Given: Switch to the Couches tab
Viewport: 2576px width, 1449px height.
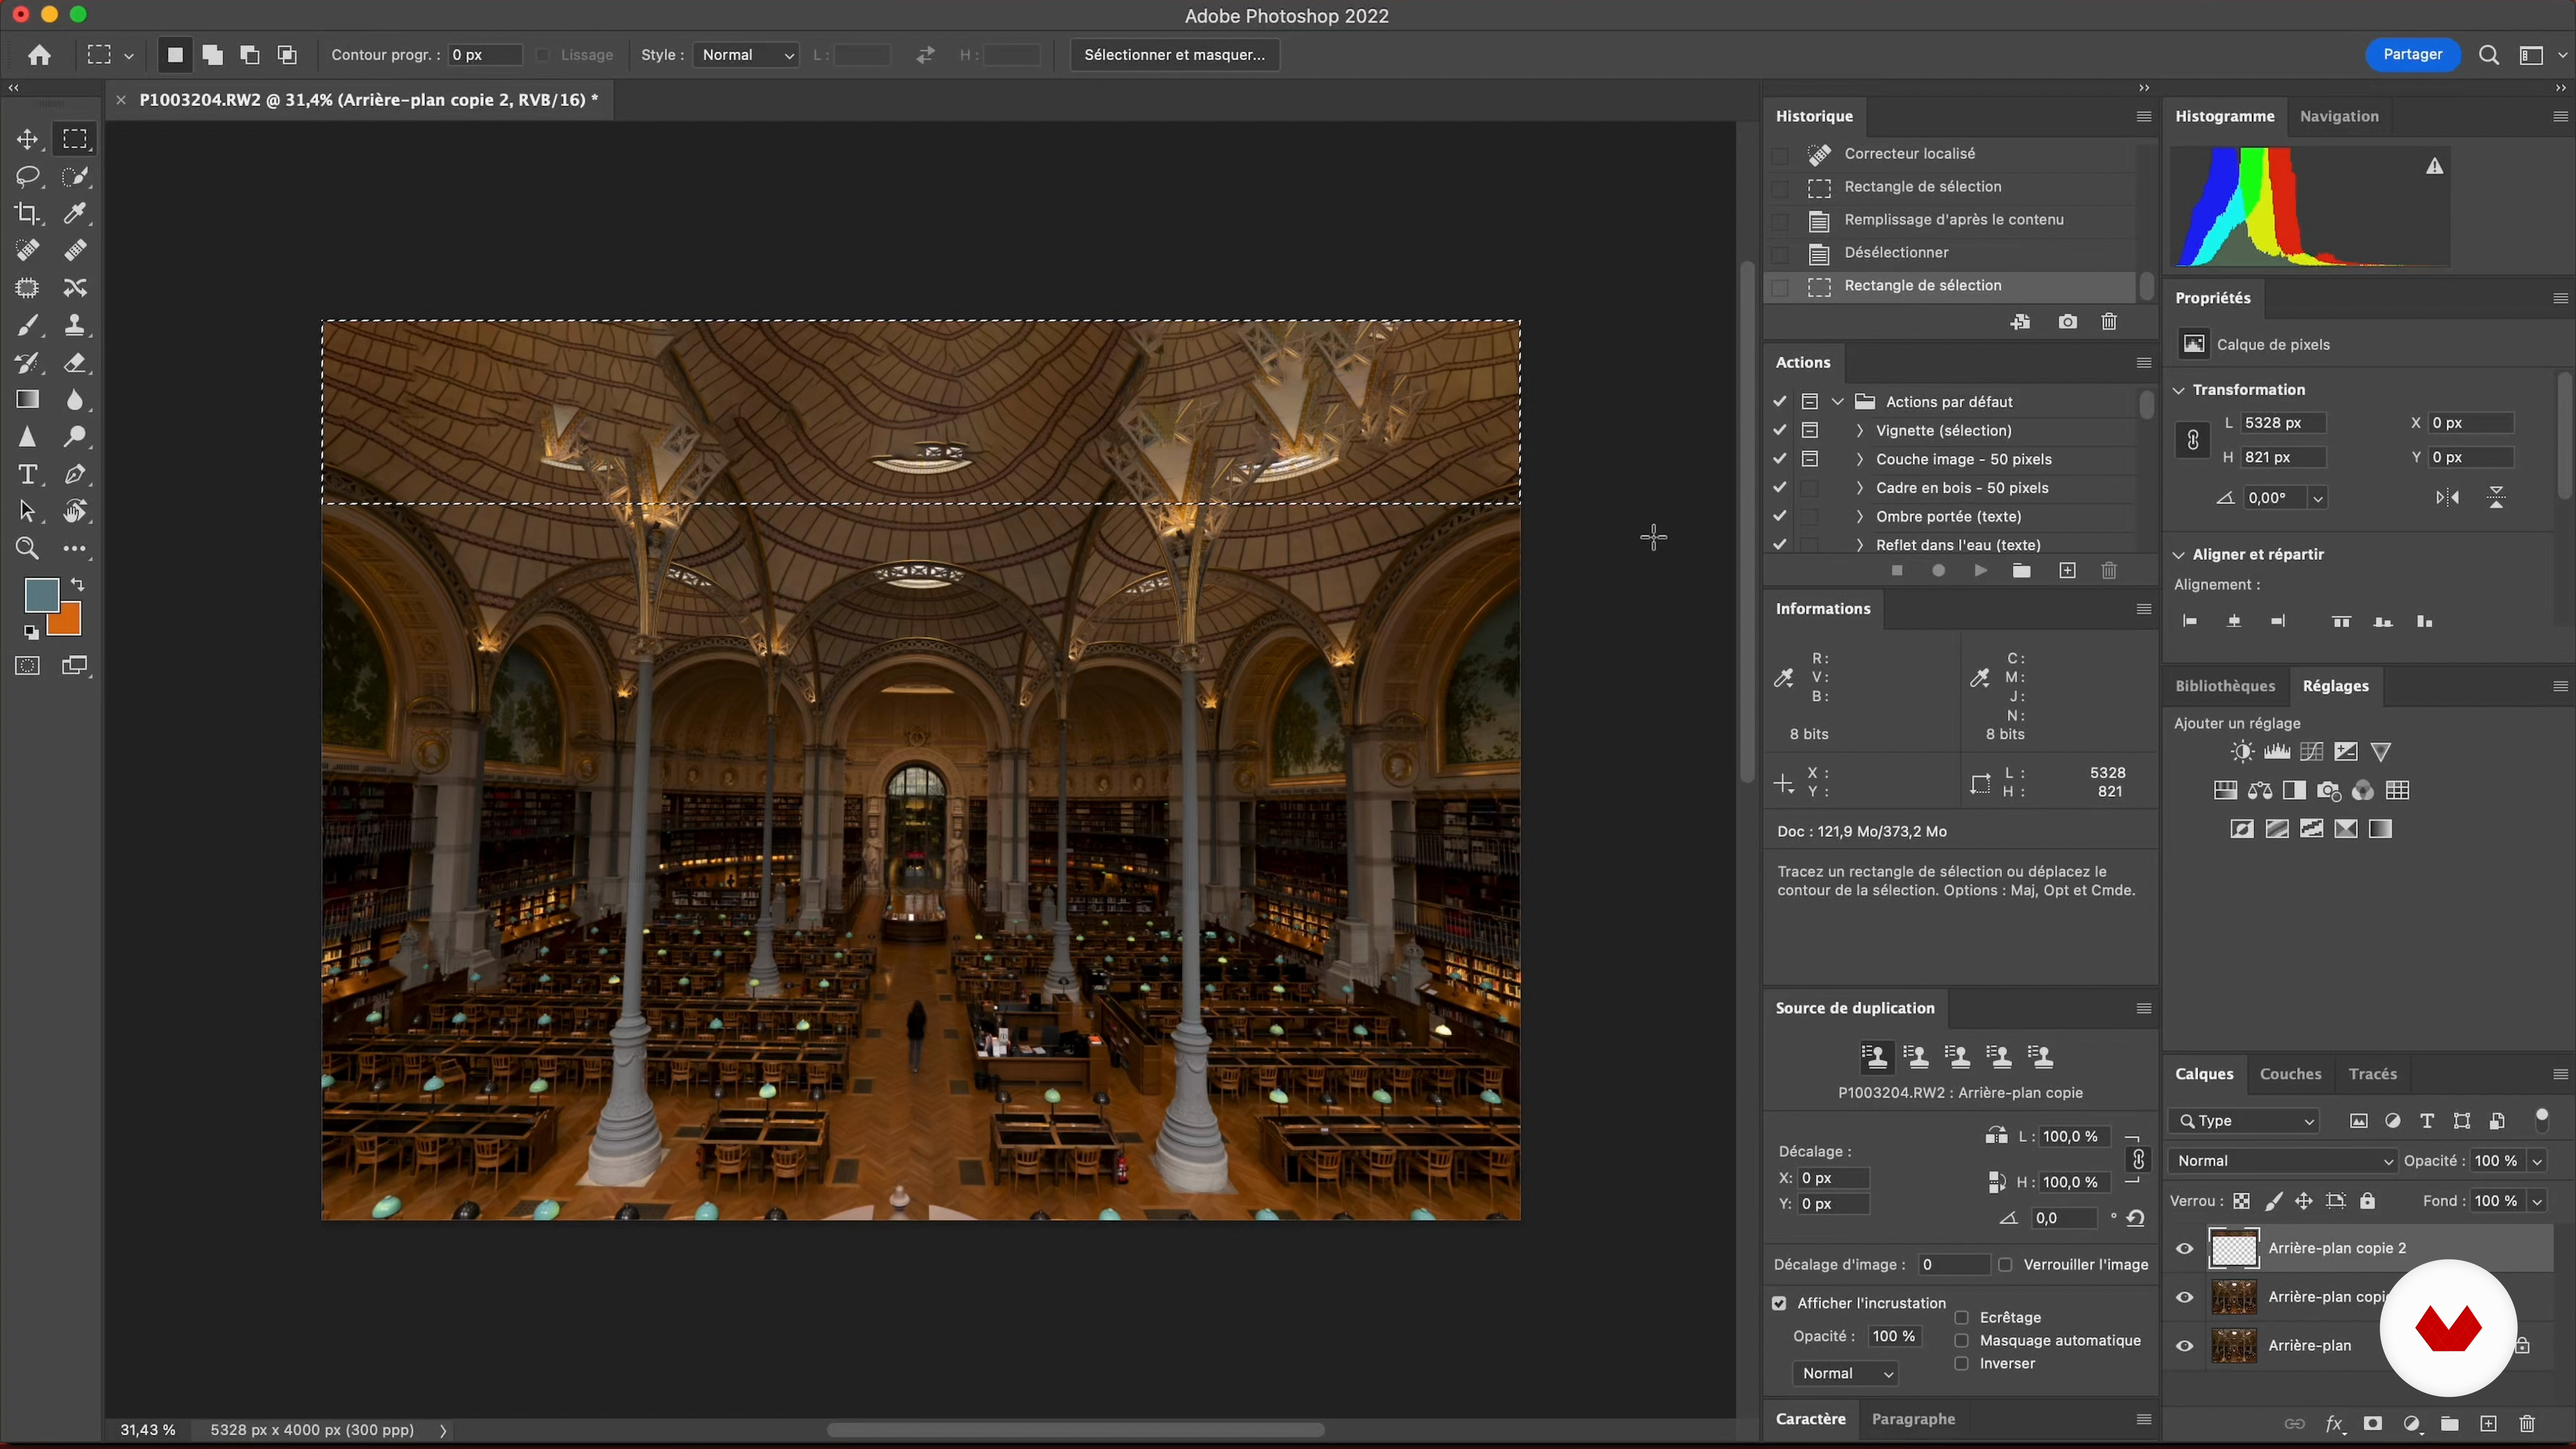Looking at the screenshot, I should click(2290, 1074).
